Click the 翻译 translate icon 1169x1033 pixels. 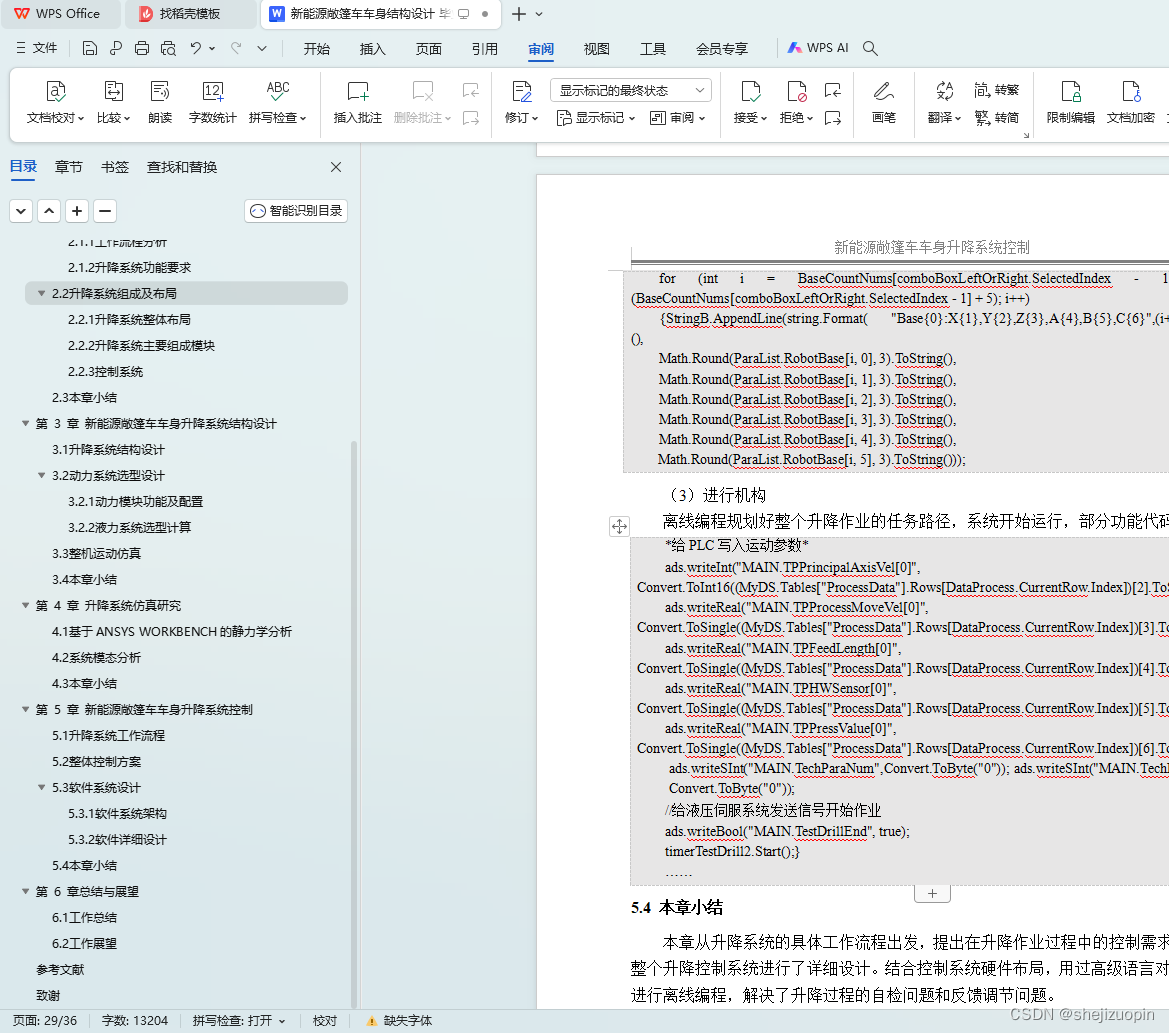944,102
